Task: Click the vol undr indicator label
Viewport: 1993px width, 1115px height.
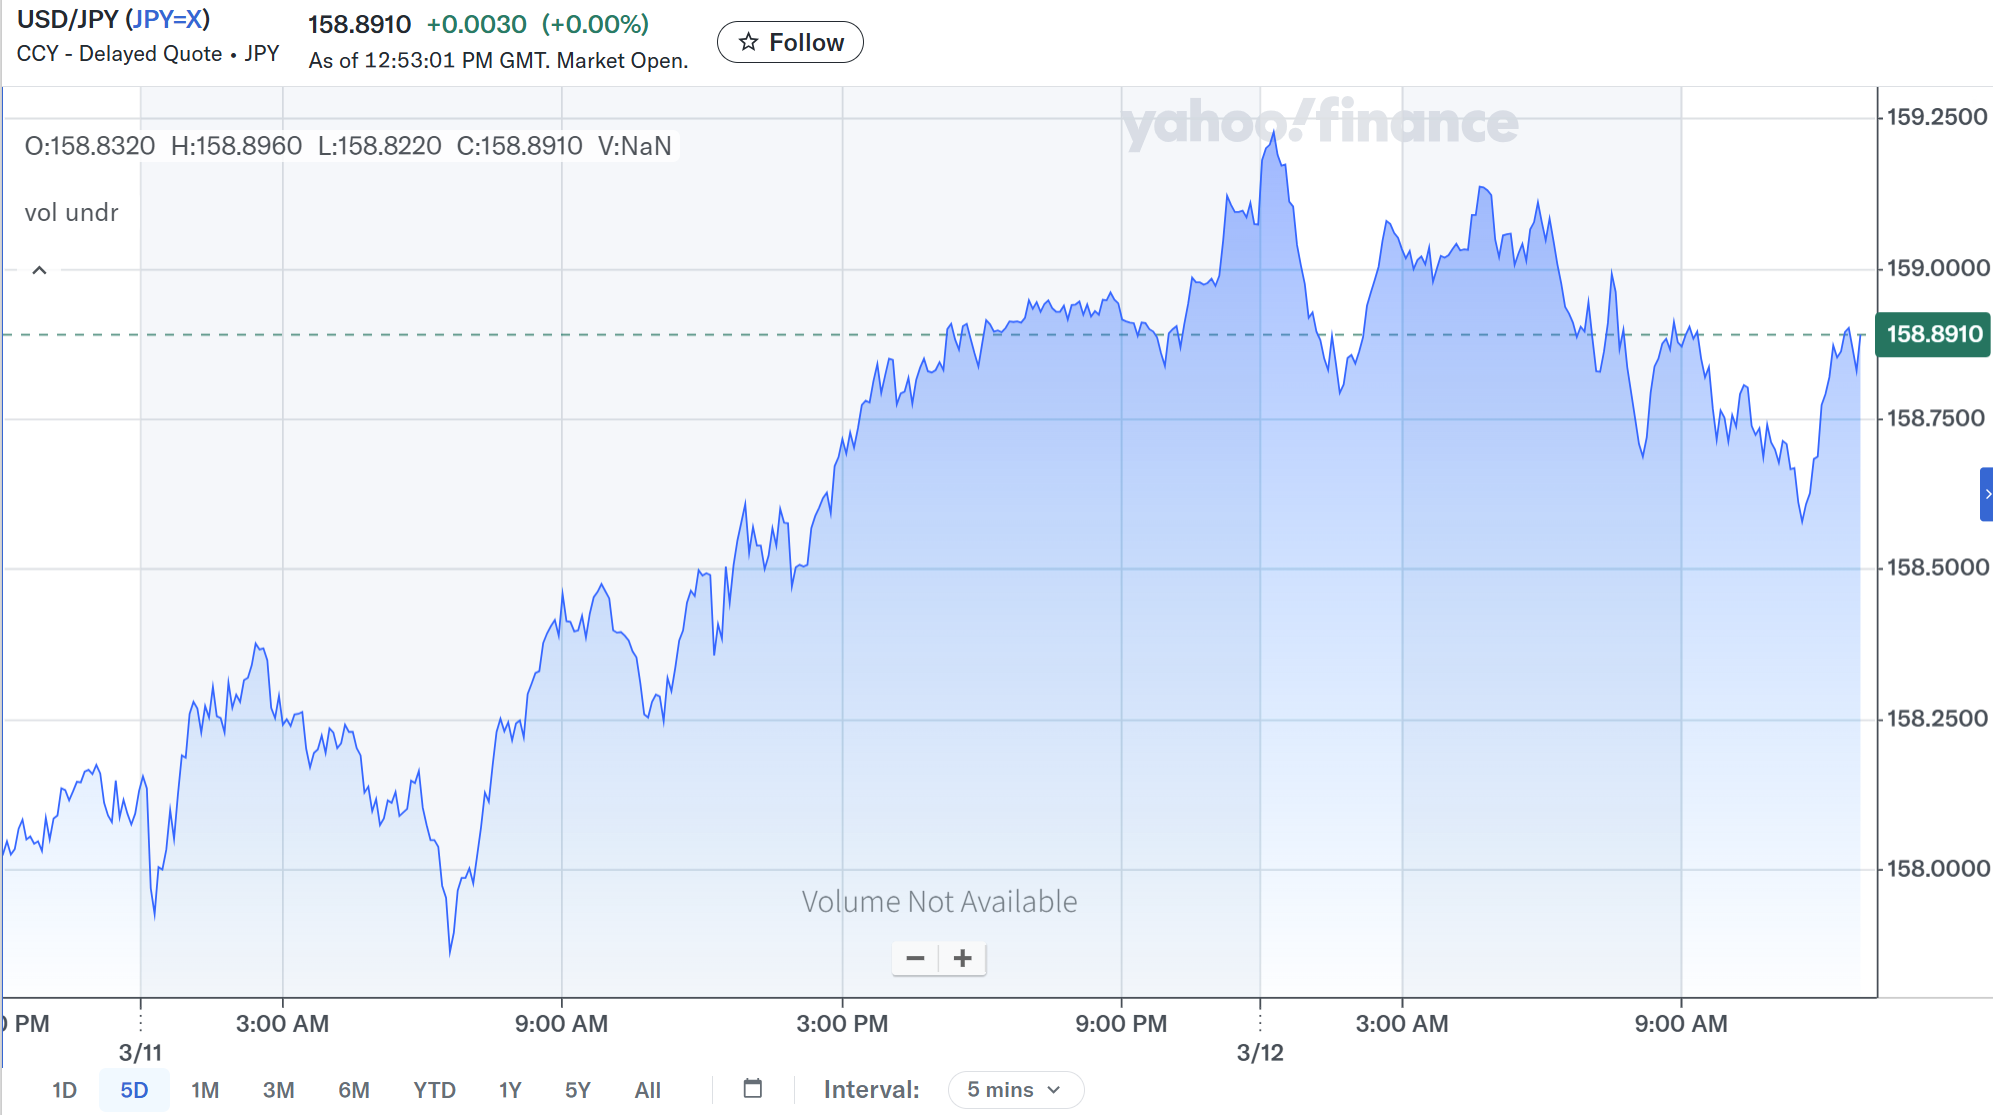Action: pos(71,213)
